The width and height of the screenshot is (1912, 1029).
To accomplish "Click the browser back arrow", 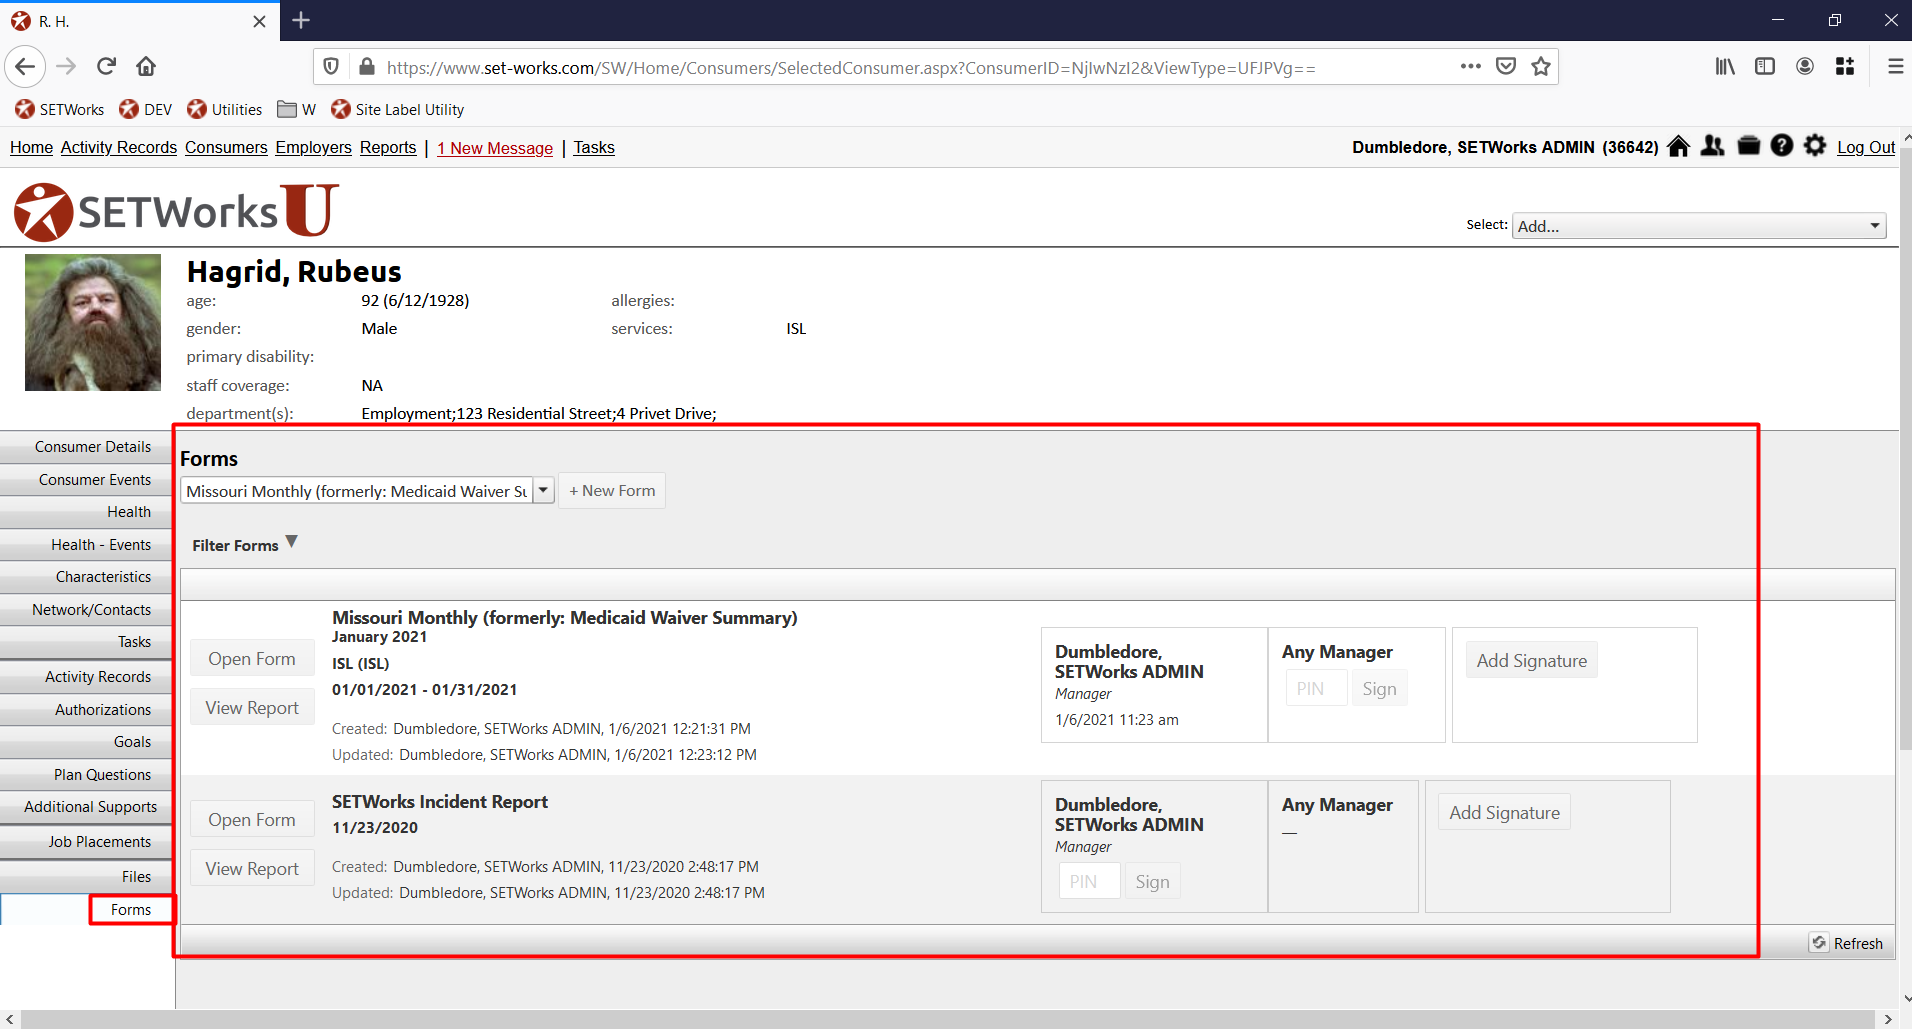I will pyautogui.click(x=25, y=67).
